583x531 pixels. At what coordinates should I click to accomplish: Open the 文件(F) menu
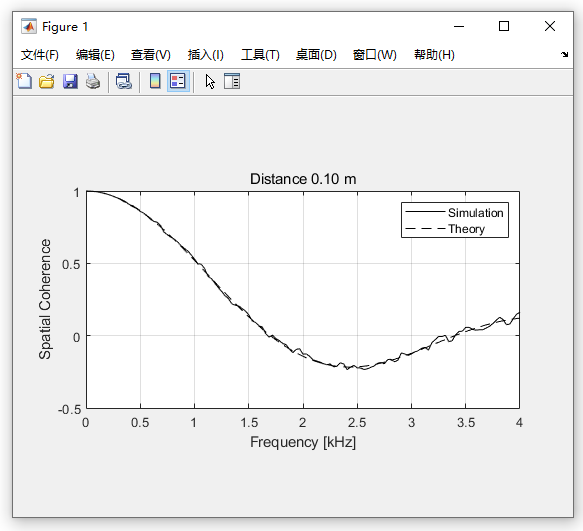coord(40,55)
